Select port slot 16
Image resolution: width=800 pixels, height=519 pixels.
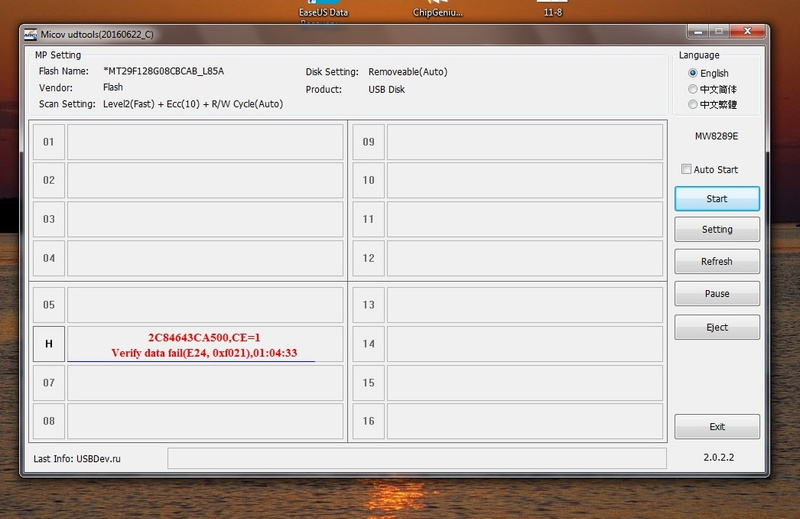click(x=368, y=421)
